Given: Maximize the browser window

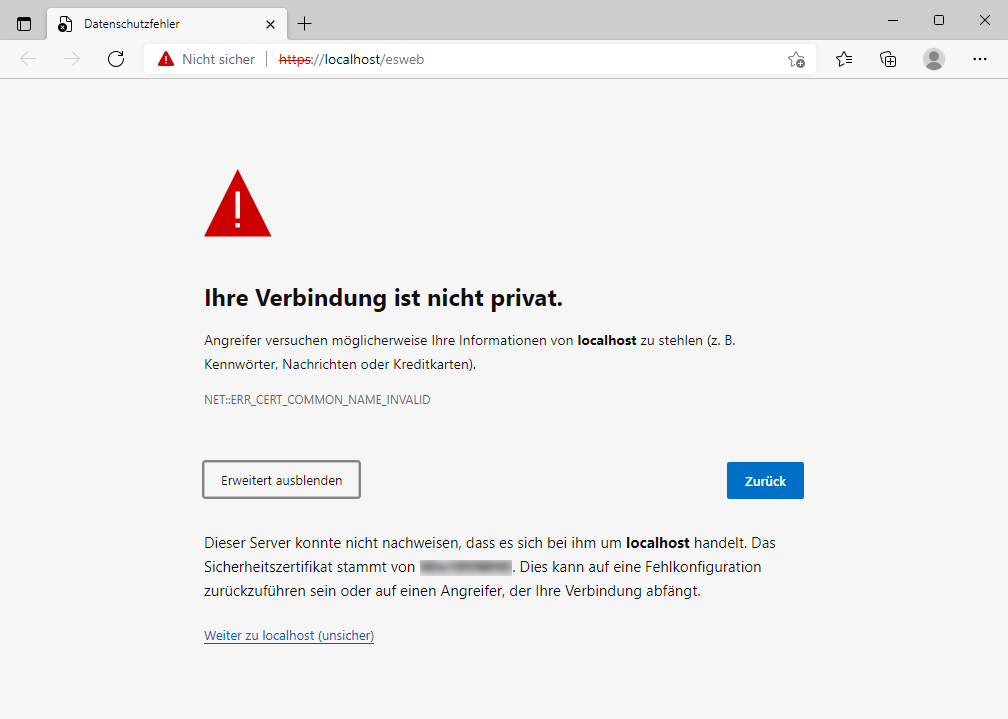Looking at the screenshot, I should coord(938,20).
